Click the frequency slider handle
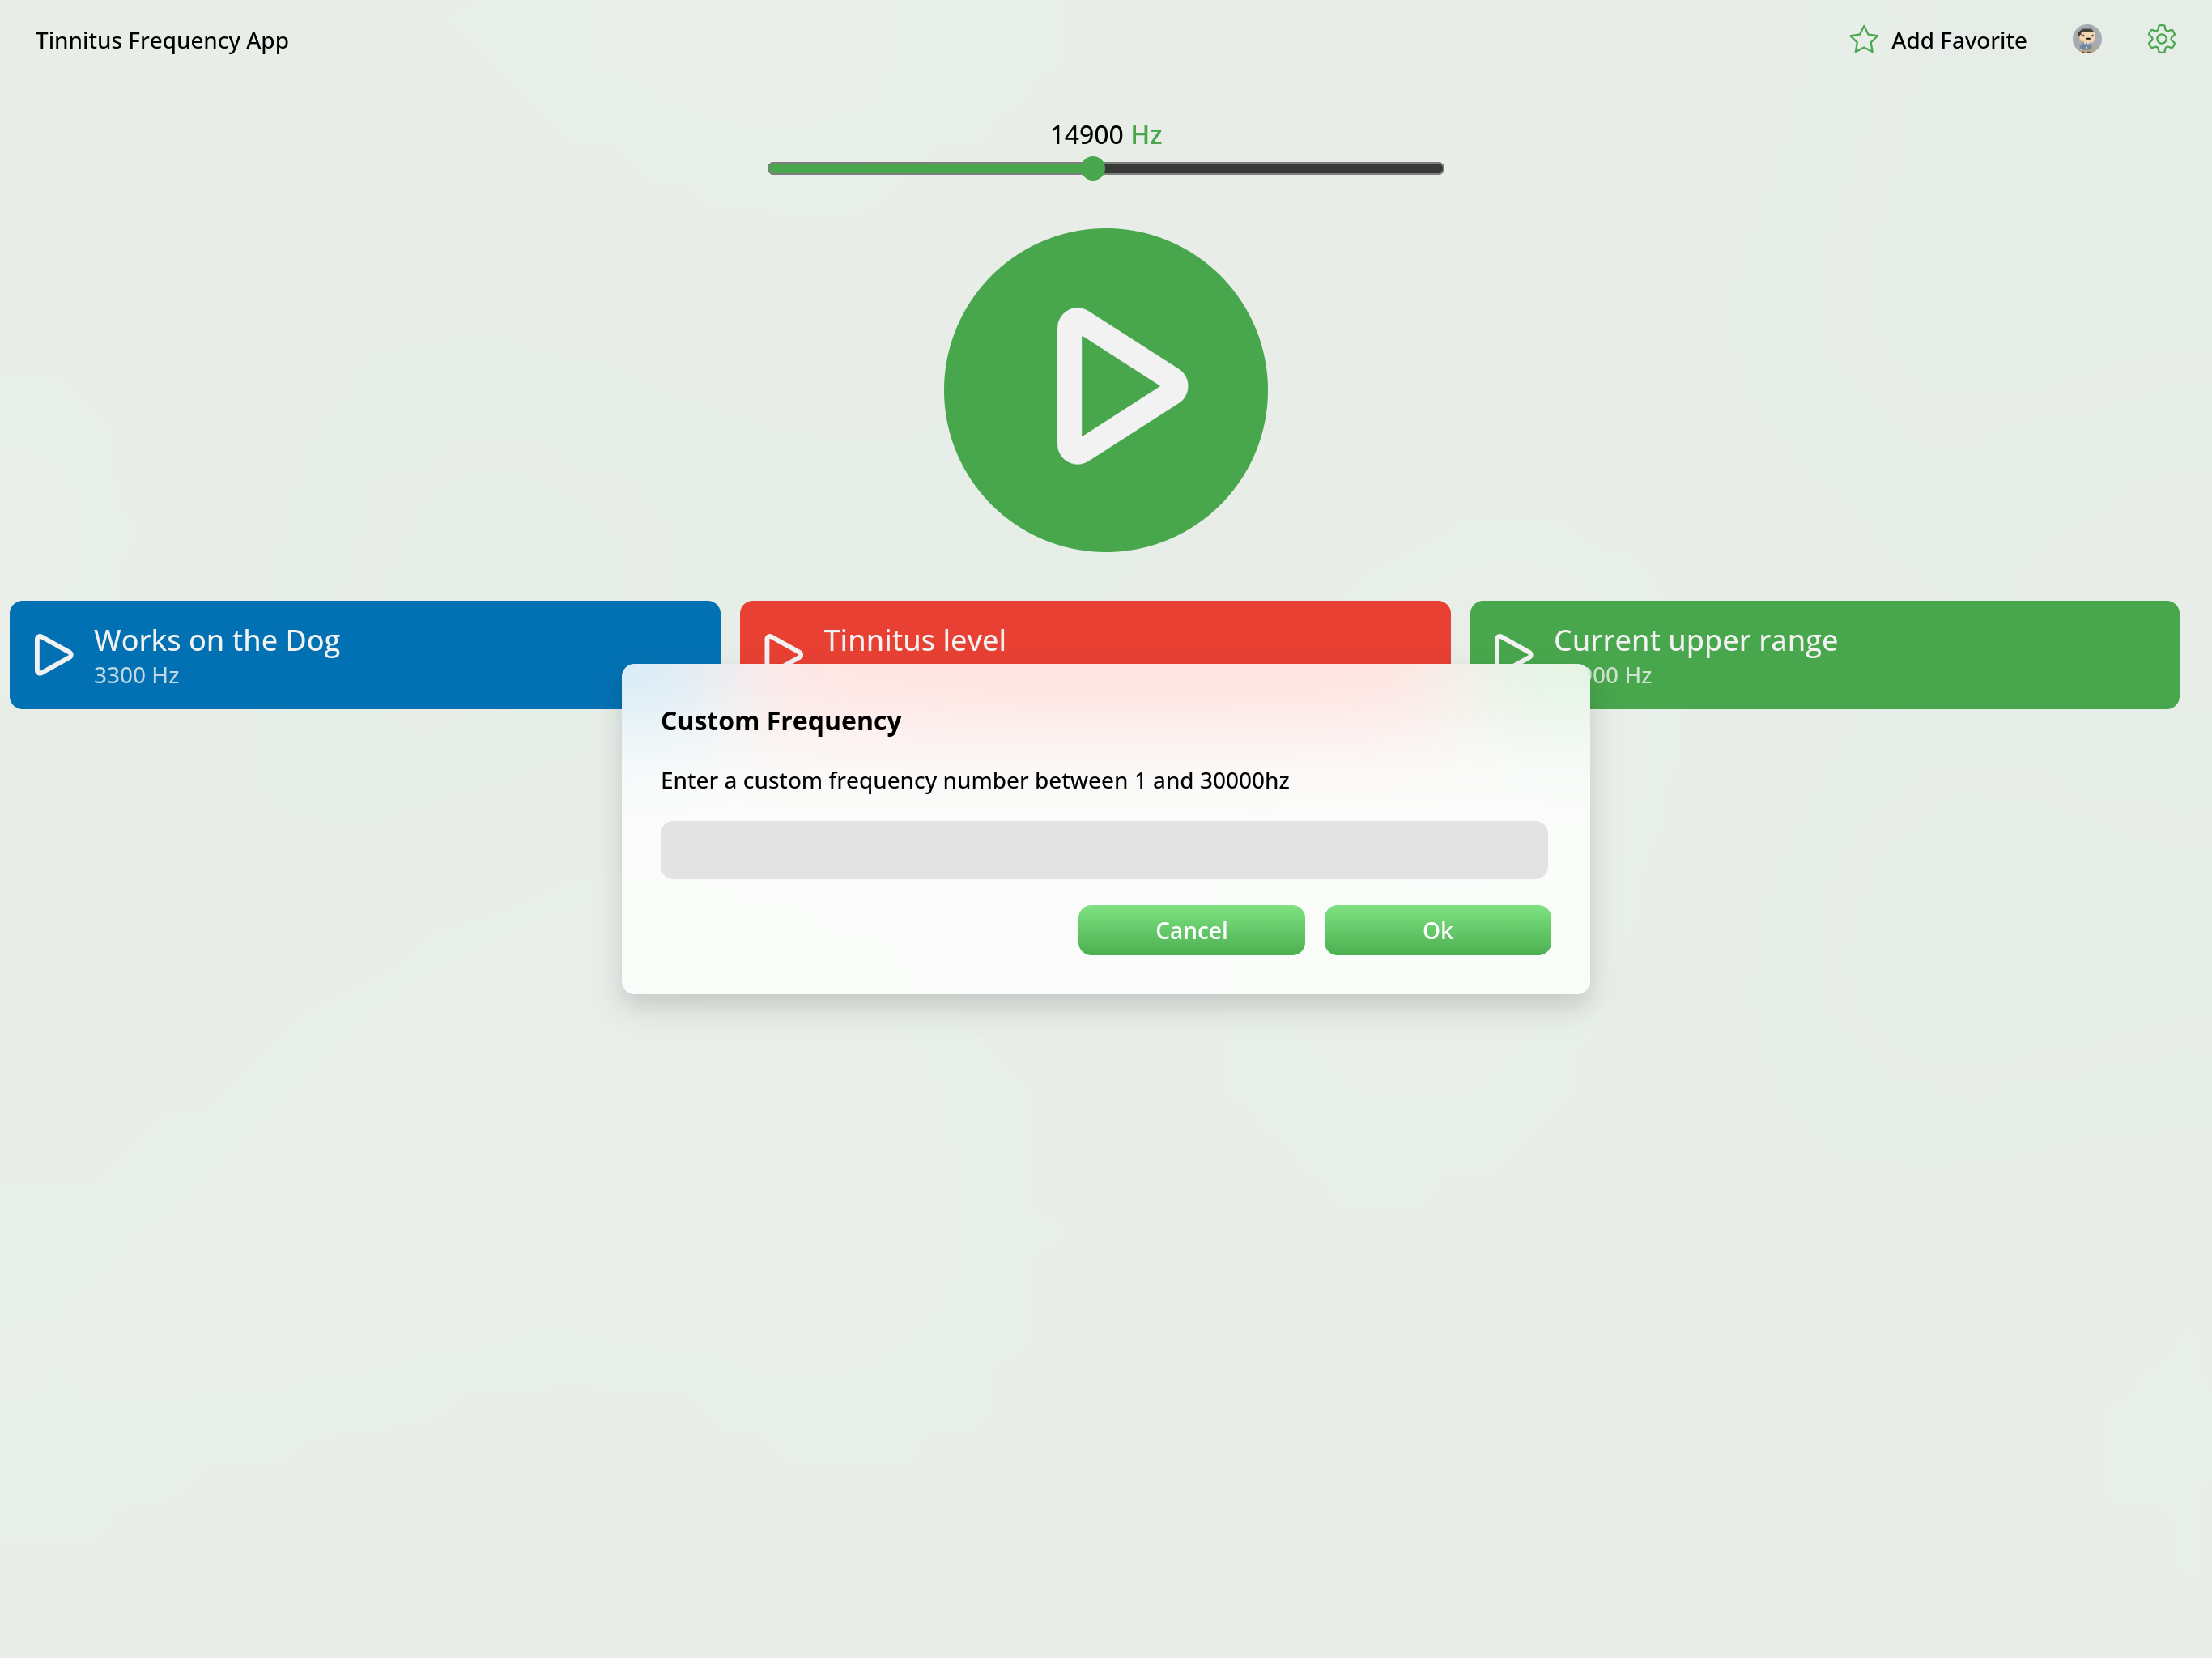Image resolution: width=2212 pixels, height=1658 pixels. point(1093,168)
